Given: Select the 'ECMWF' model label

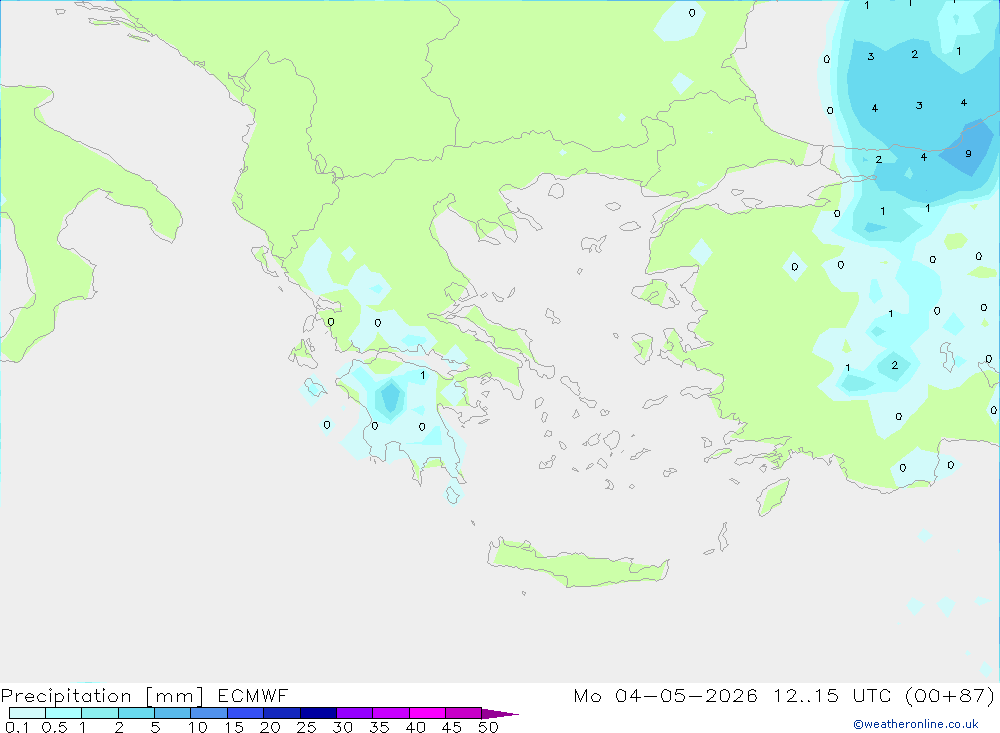Looking at the screenshot, I should 253,695.
